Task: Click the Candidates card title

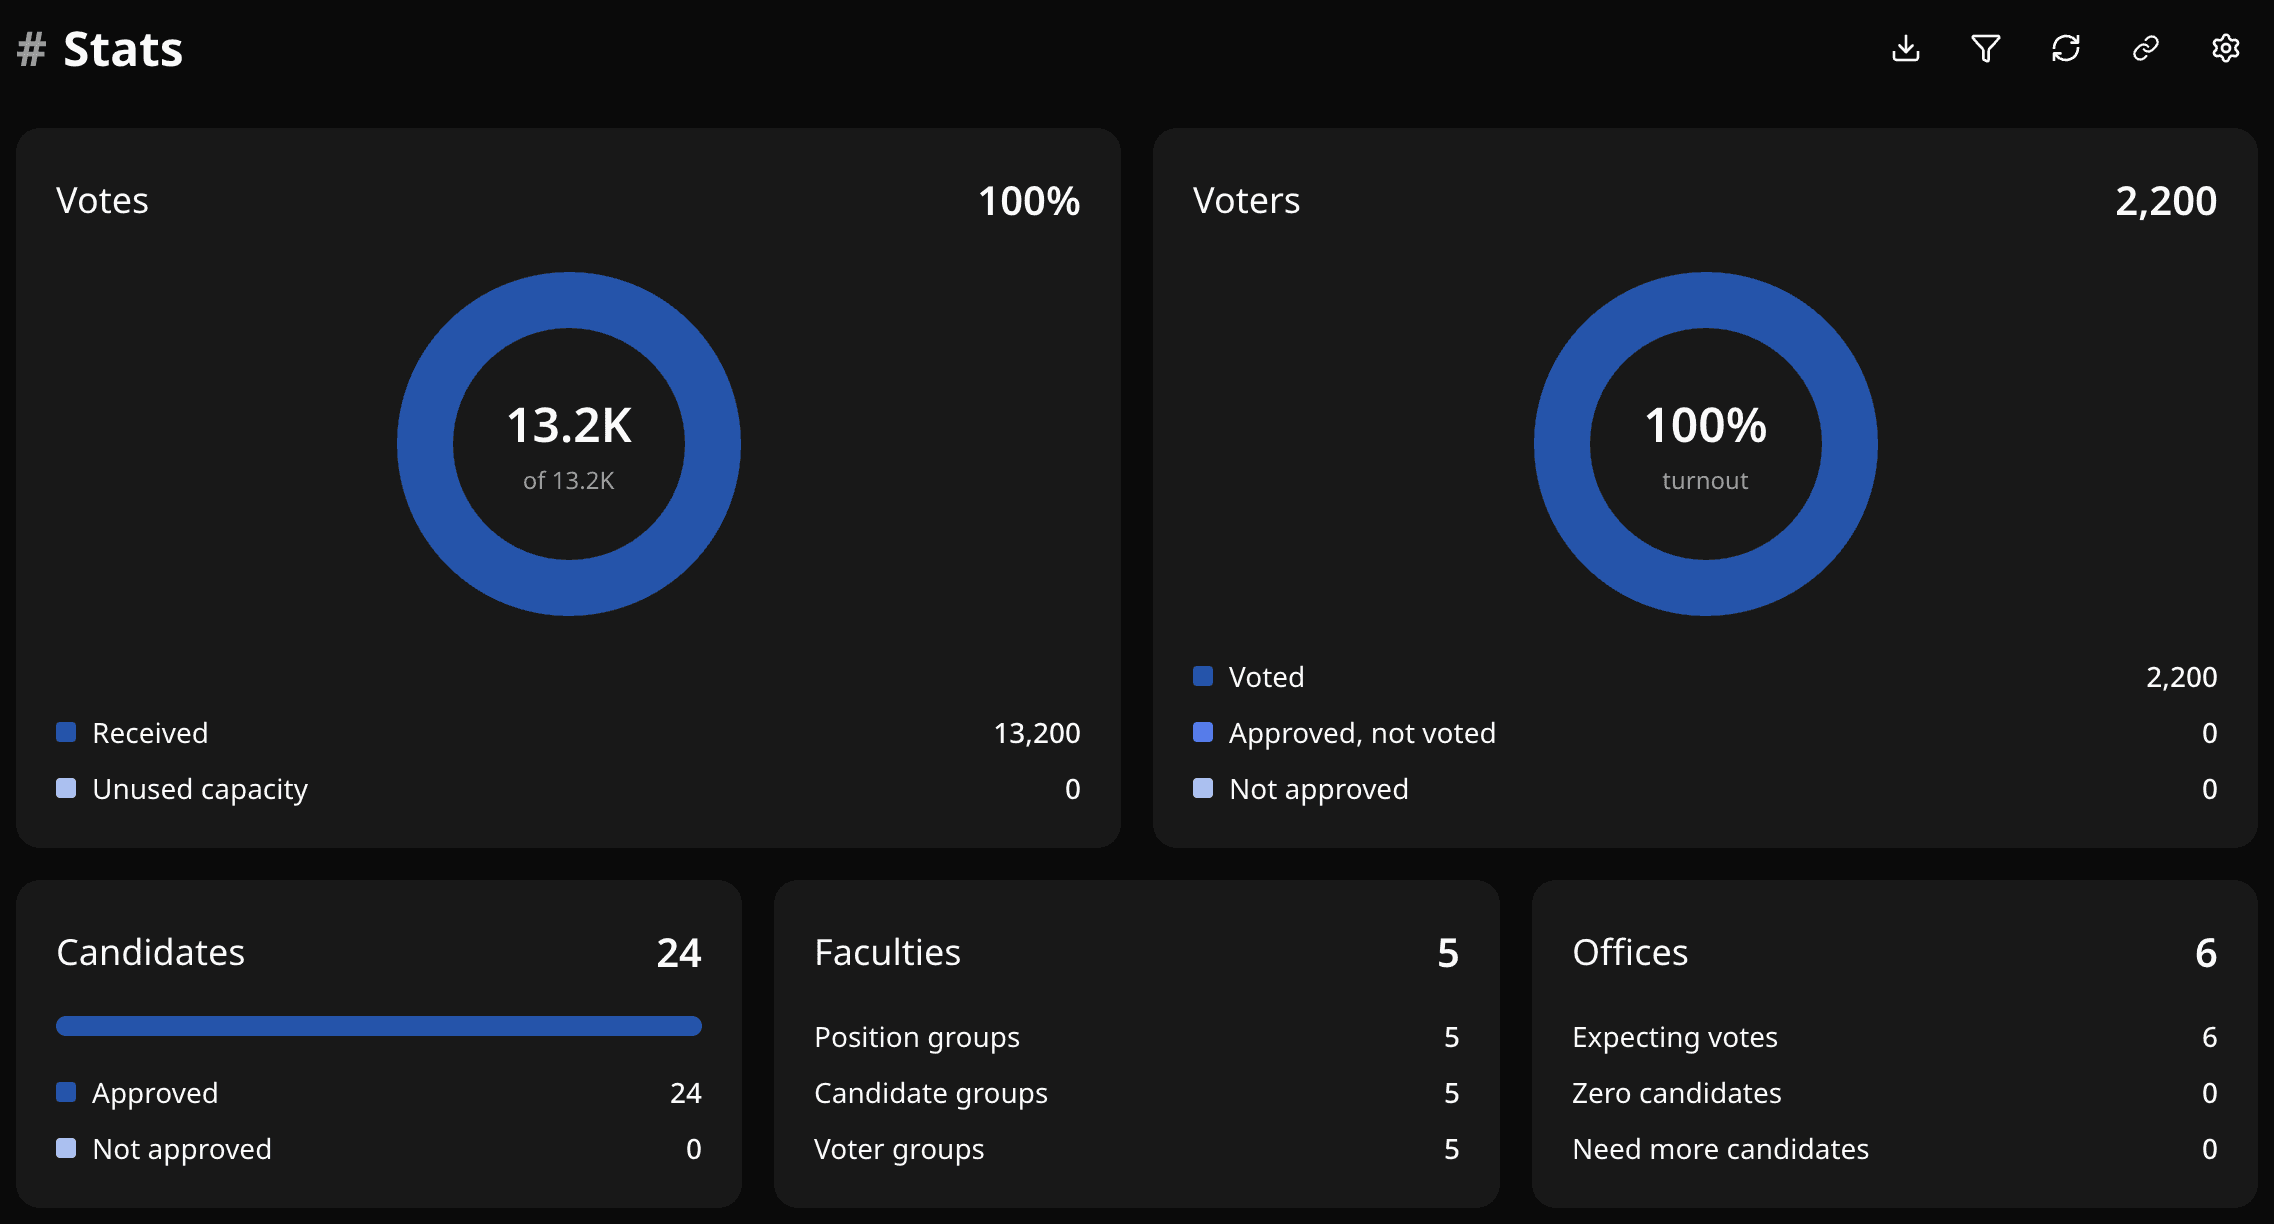Action: tap(151, 953)
